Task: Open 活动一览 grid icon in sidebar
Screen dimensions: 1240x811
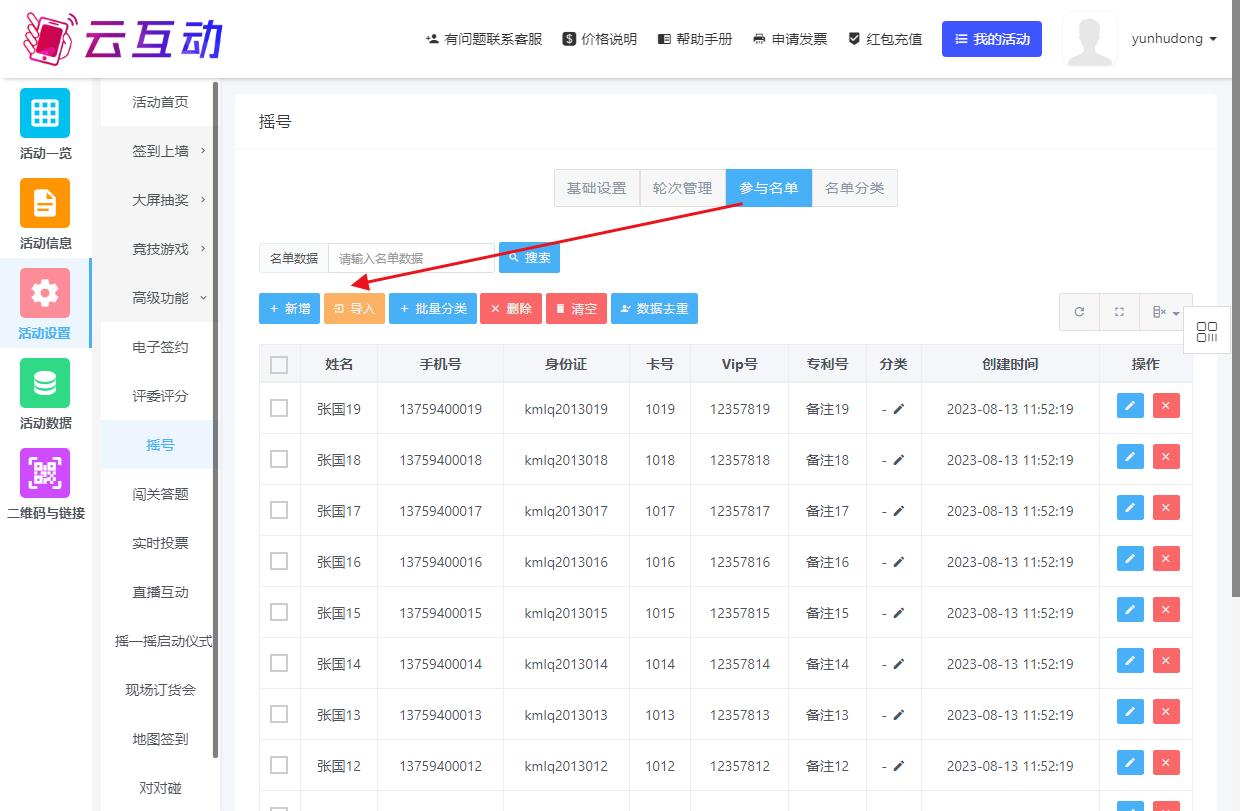Action: [x=45, y=113]
